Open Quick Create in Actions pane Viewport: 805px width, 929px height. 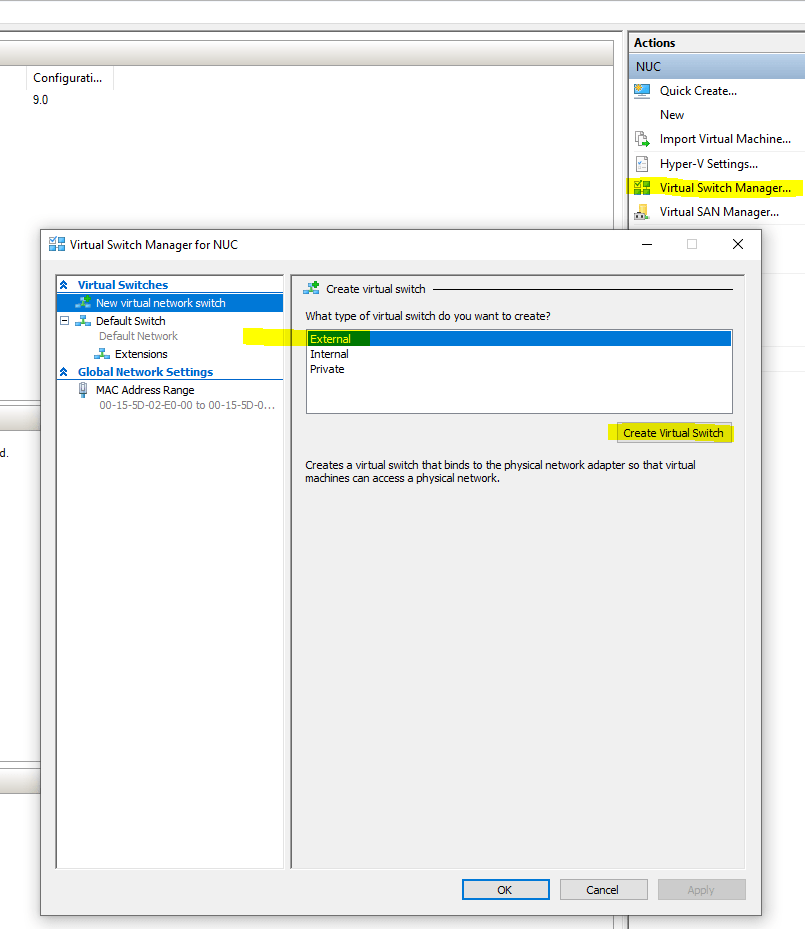click(x=698, y=91)
